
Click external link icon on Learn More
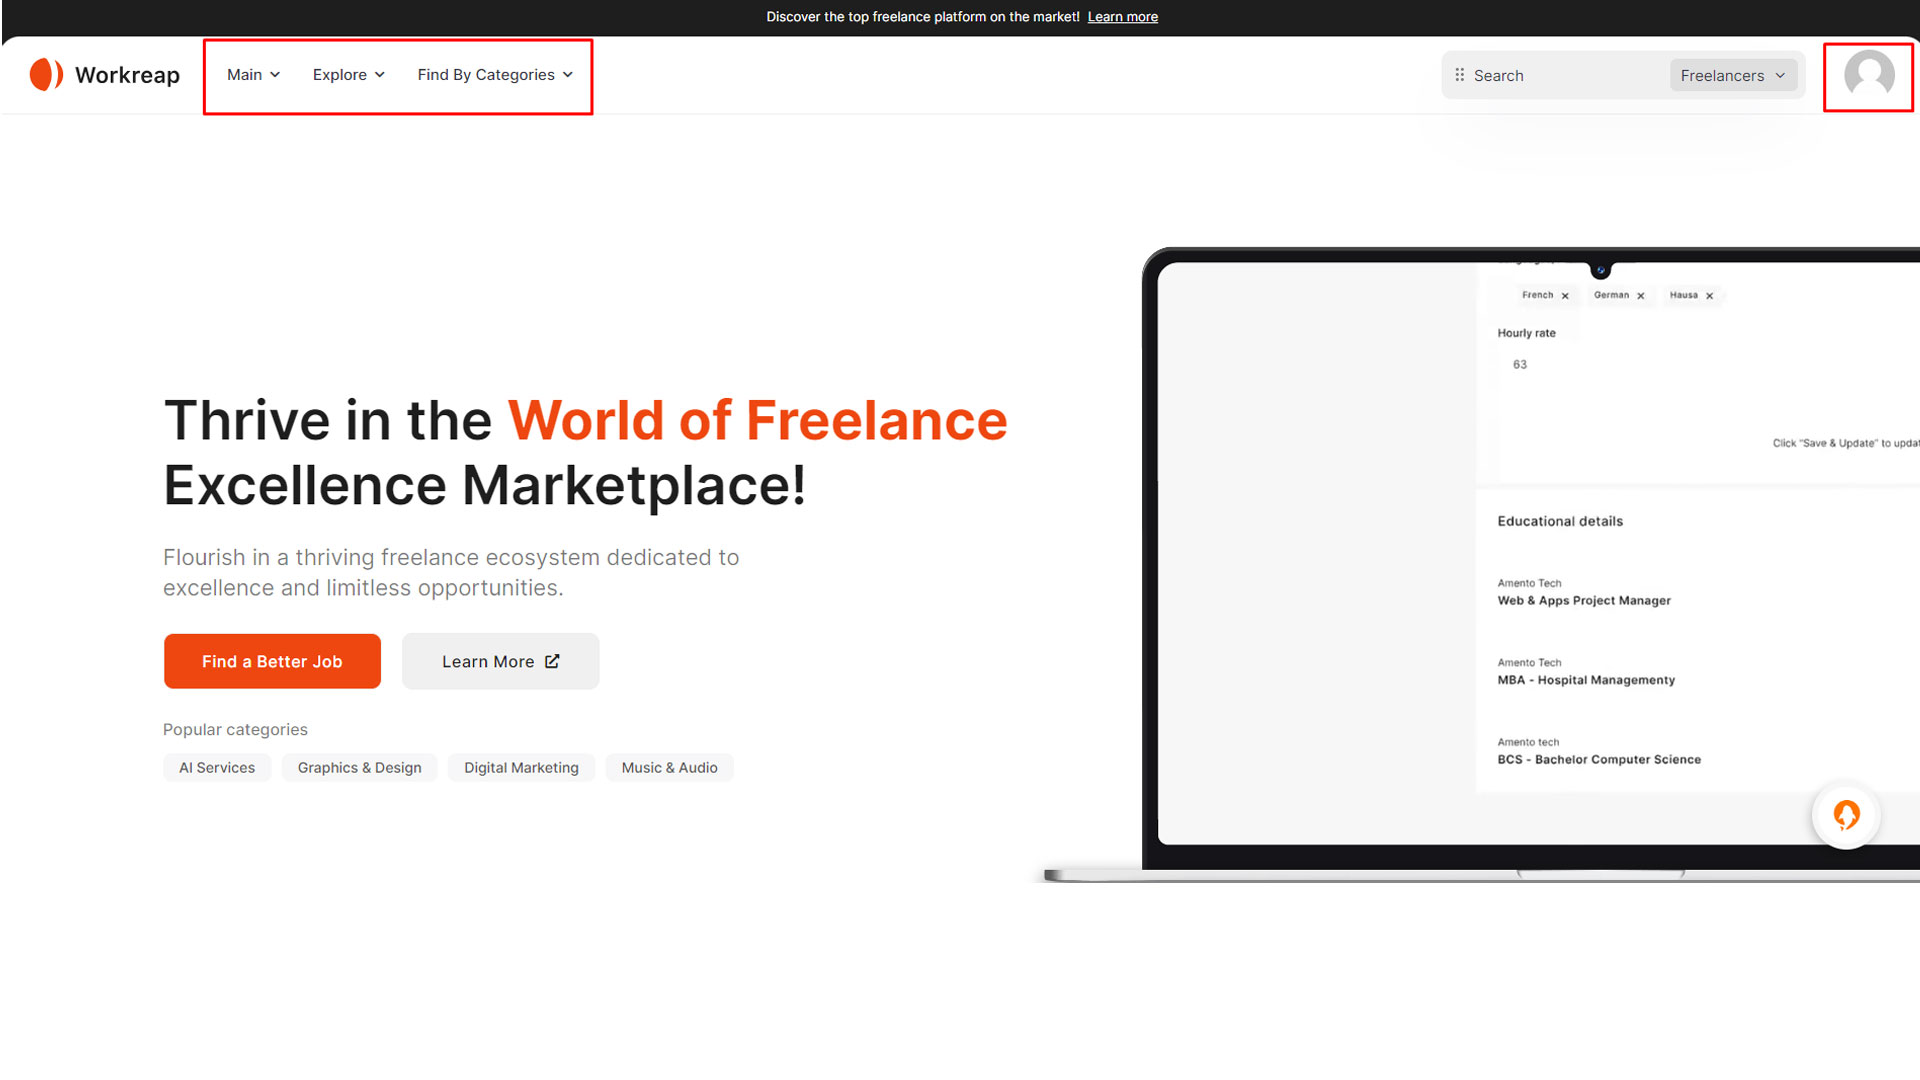(552, 661)
